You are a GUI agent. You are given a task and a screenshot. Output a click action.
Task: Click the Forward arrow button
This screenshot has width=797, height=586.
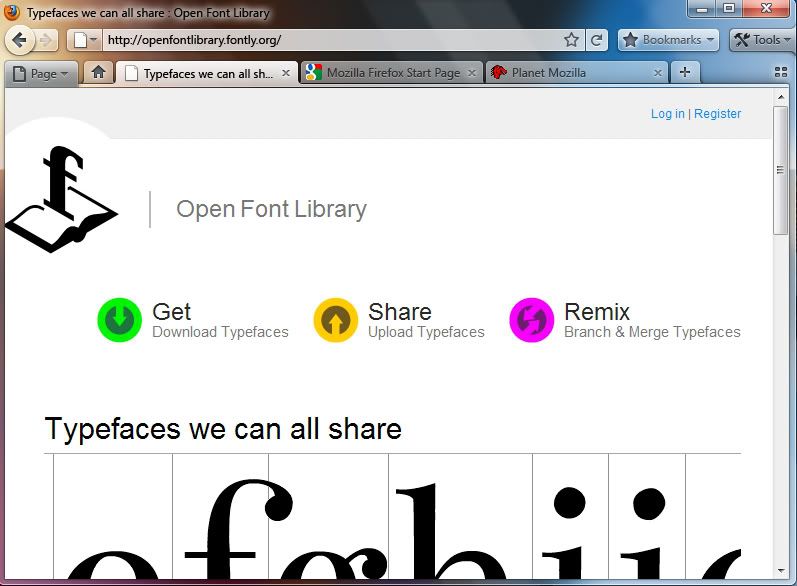46,40
